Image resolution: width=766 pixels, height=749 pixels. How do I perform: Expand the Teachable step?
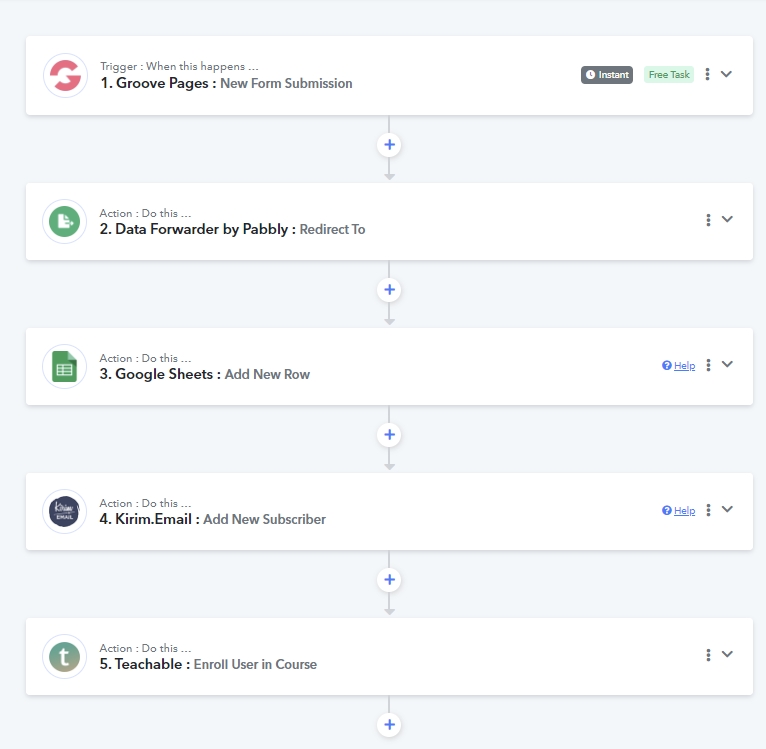pos(727,655)
